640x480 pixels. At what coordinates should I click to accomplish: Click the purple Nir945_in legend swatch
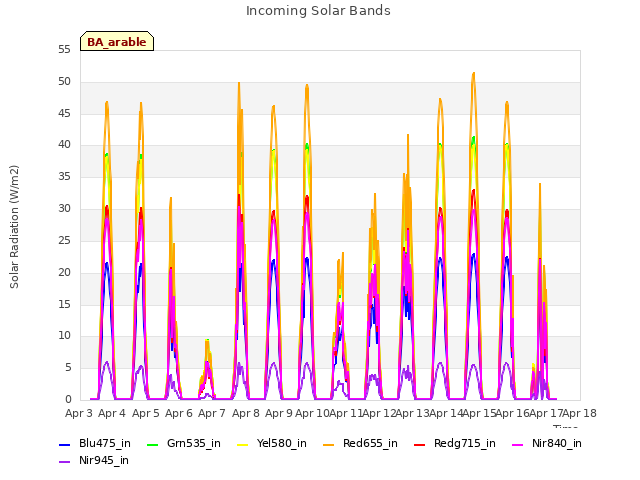(64, 462)
